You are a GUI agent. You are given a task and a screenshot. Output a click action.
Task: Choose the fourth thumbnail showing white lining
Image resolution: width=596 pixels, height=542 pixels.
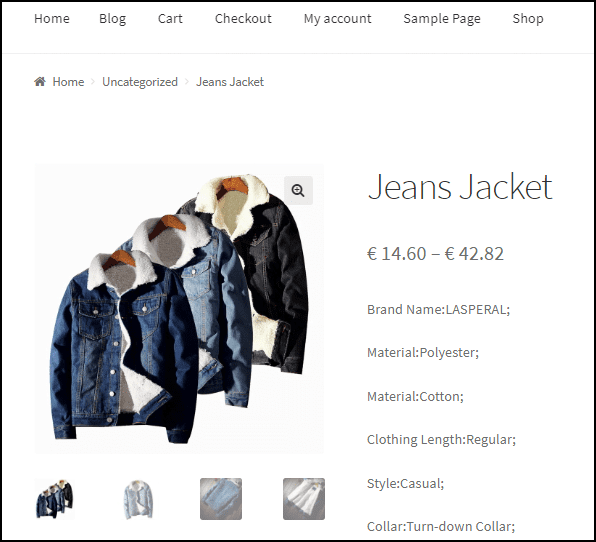tap(304, 499)
